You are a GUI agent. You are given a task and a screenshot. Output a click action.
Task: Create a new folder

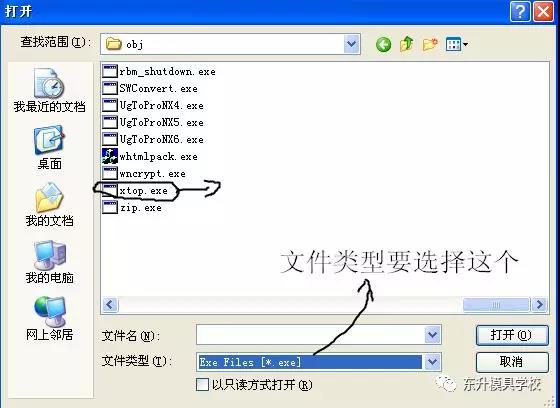[x=430, y=44]
